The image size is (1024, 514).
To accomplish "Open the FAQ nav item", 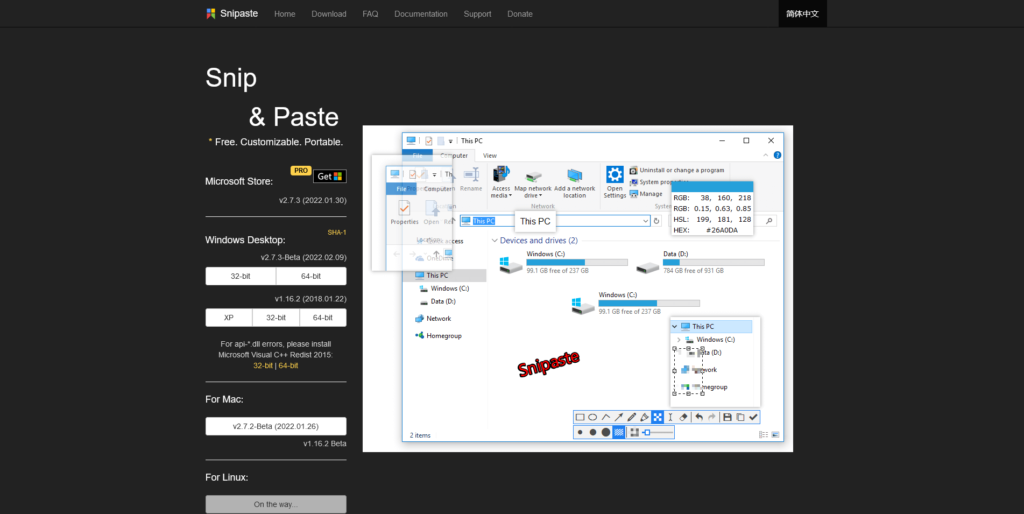I will coord(370,14).
